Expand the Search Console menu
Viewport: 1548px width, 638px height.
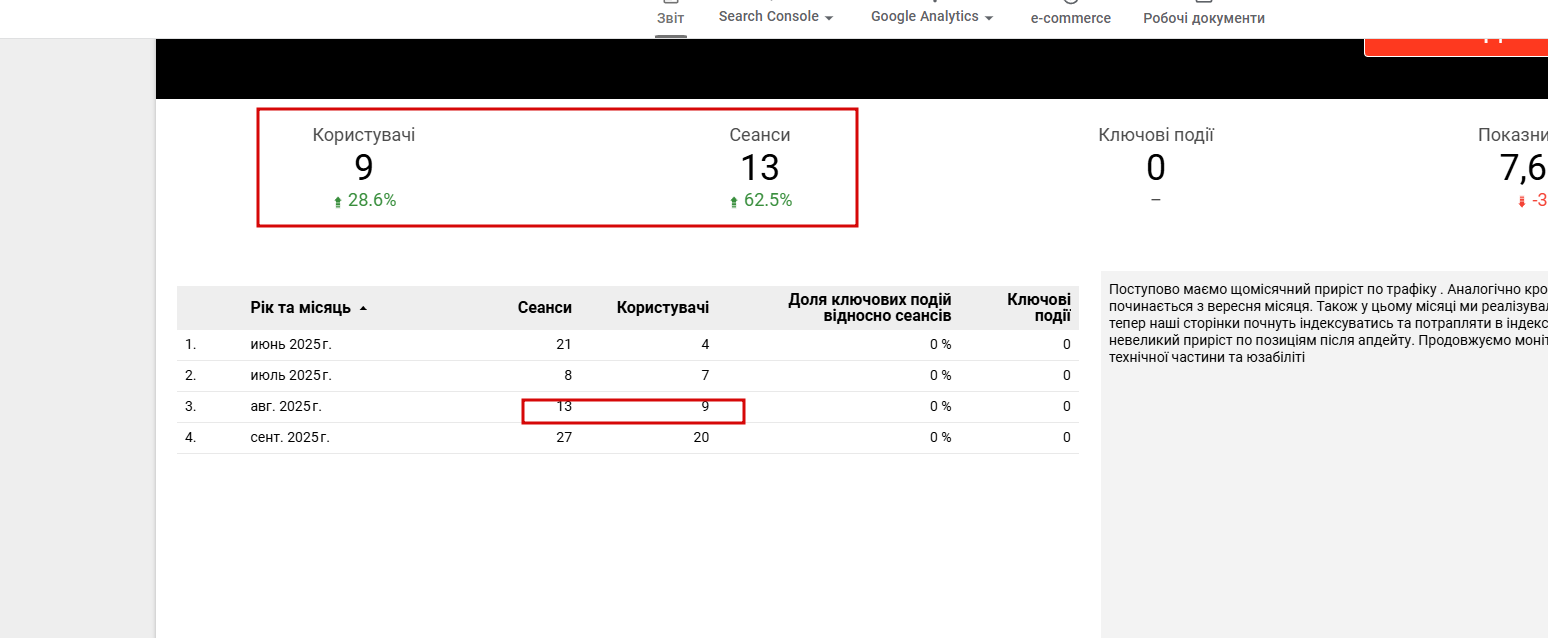776,17
